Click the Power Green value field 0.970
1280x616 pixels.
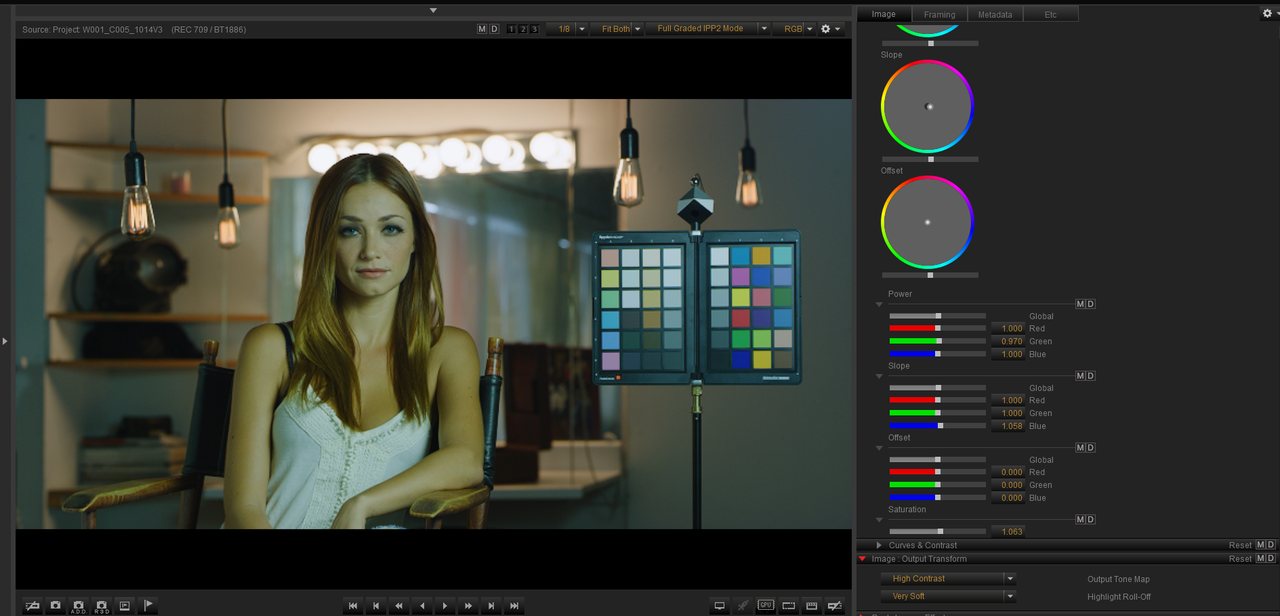pyautogui.click(x=1008, y=341)
